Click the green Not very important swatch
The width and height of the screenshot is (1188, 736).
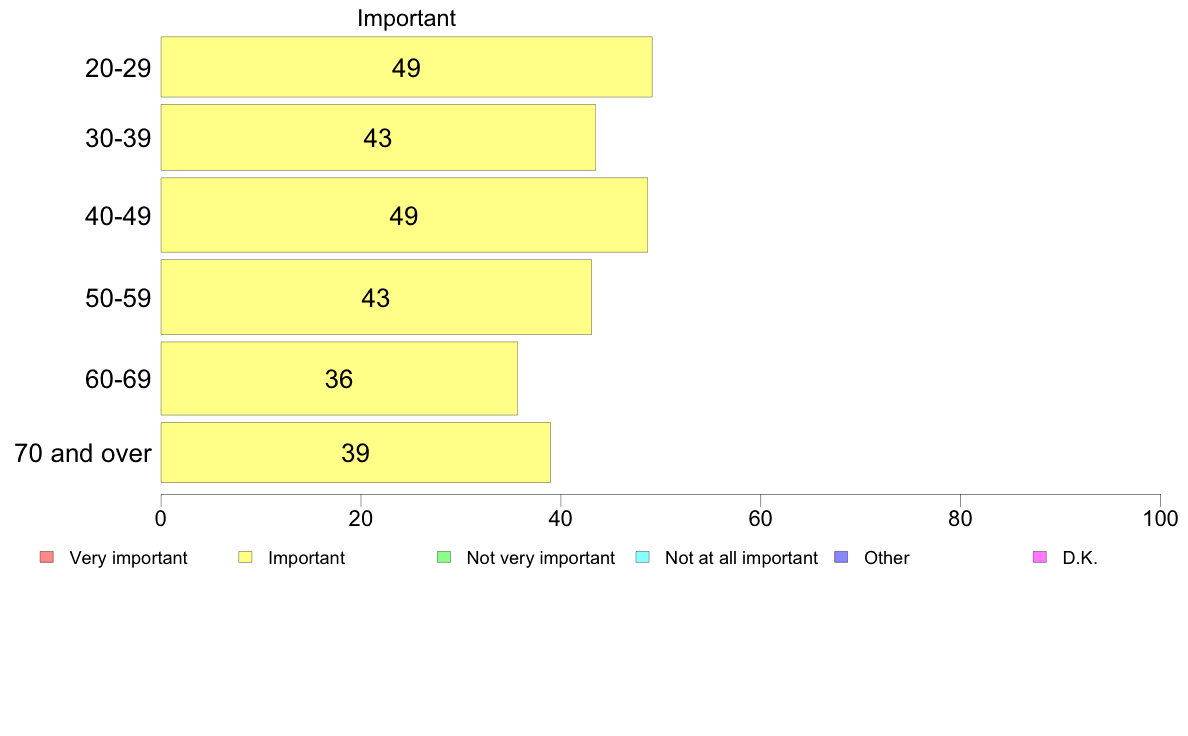(444, 557)
